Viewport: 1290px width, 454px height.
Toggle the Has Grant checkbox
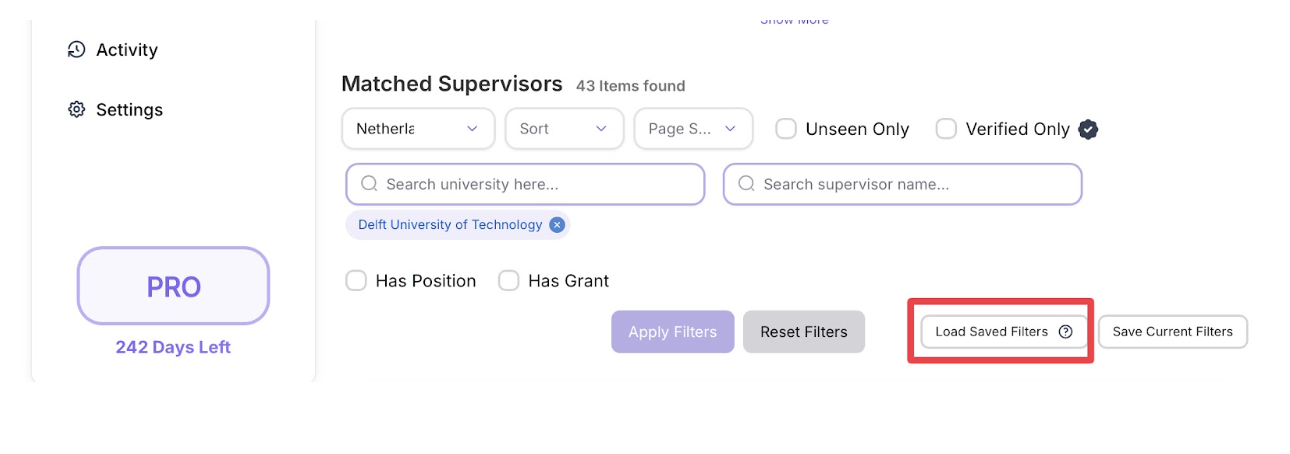[x=509, y=281]
